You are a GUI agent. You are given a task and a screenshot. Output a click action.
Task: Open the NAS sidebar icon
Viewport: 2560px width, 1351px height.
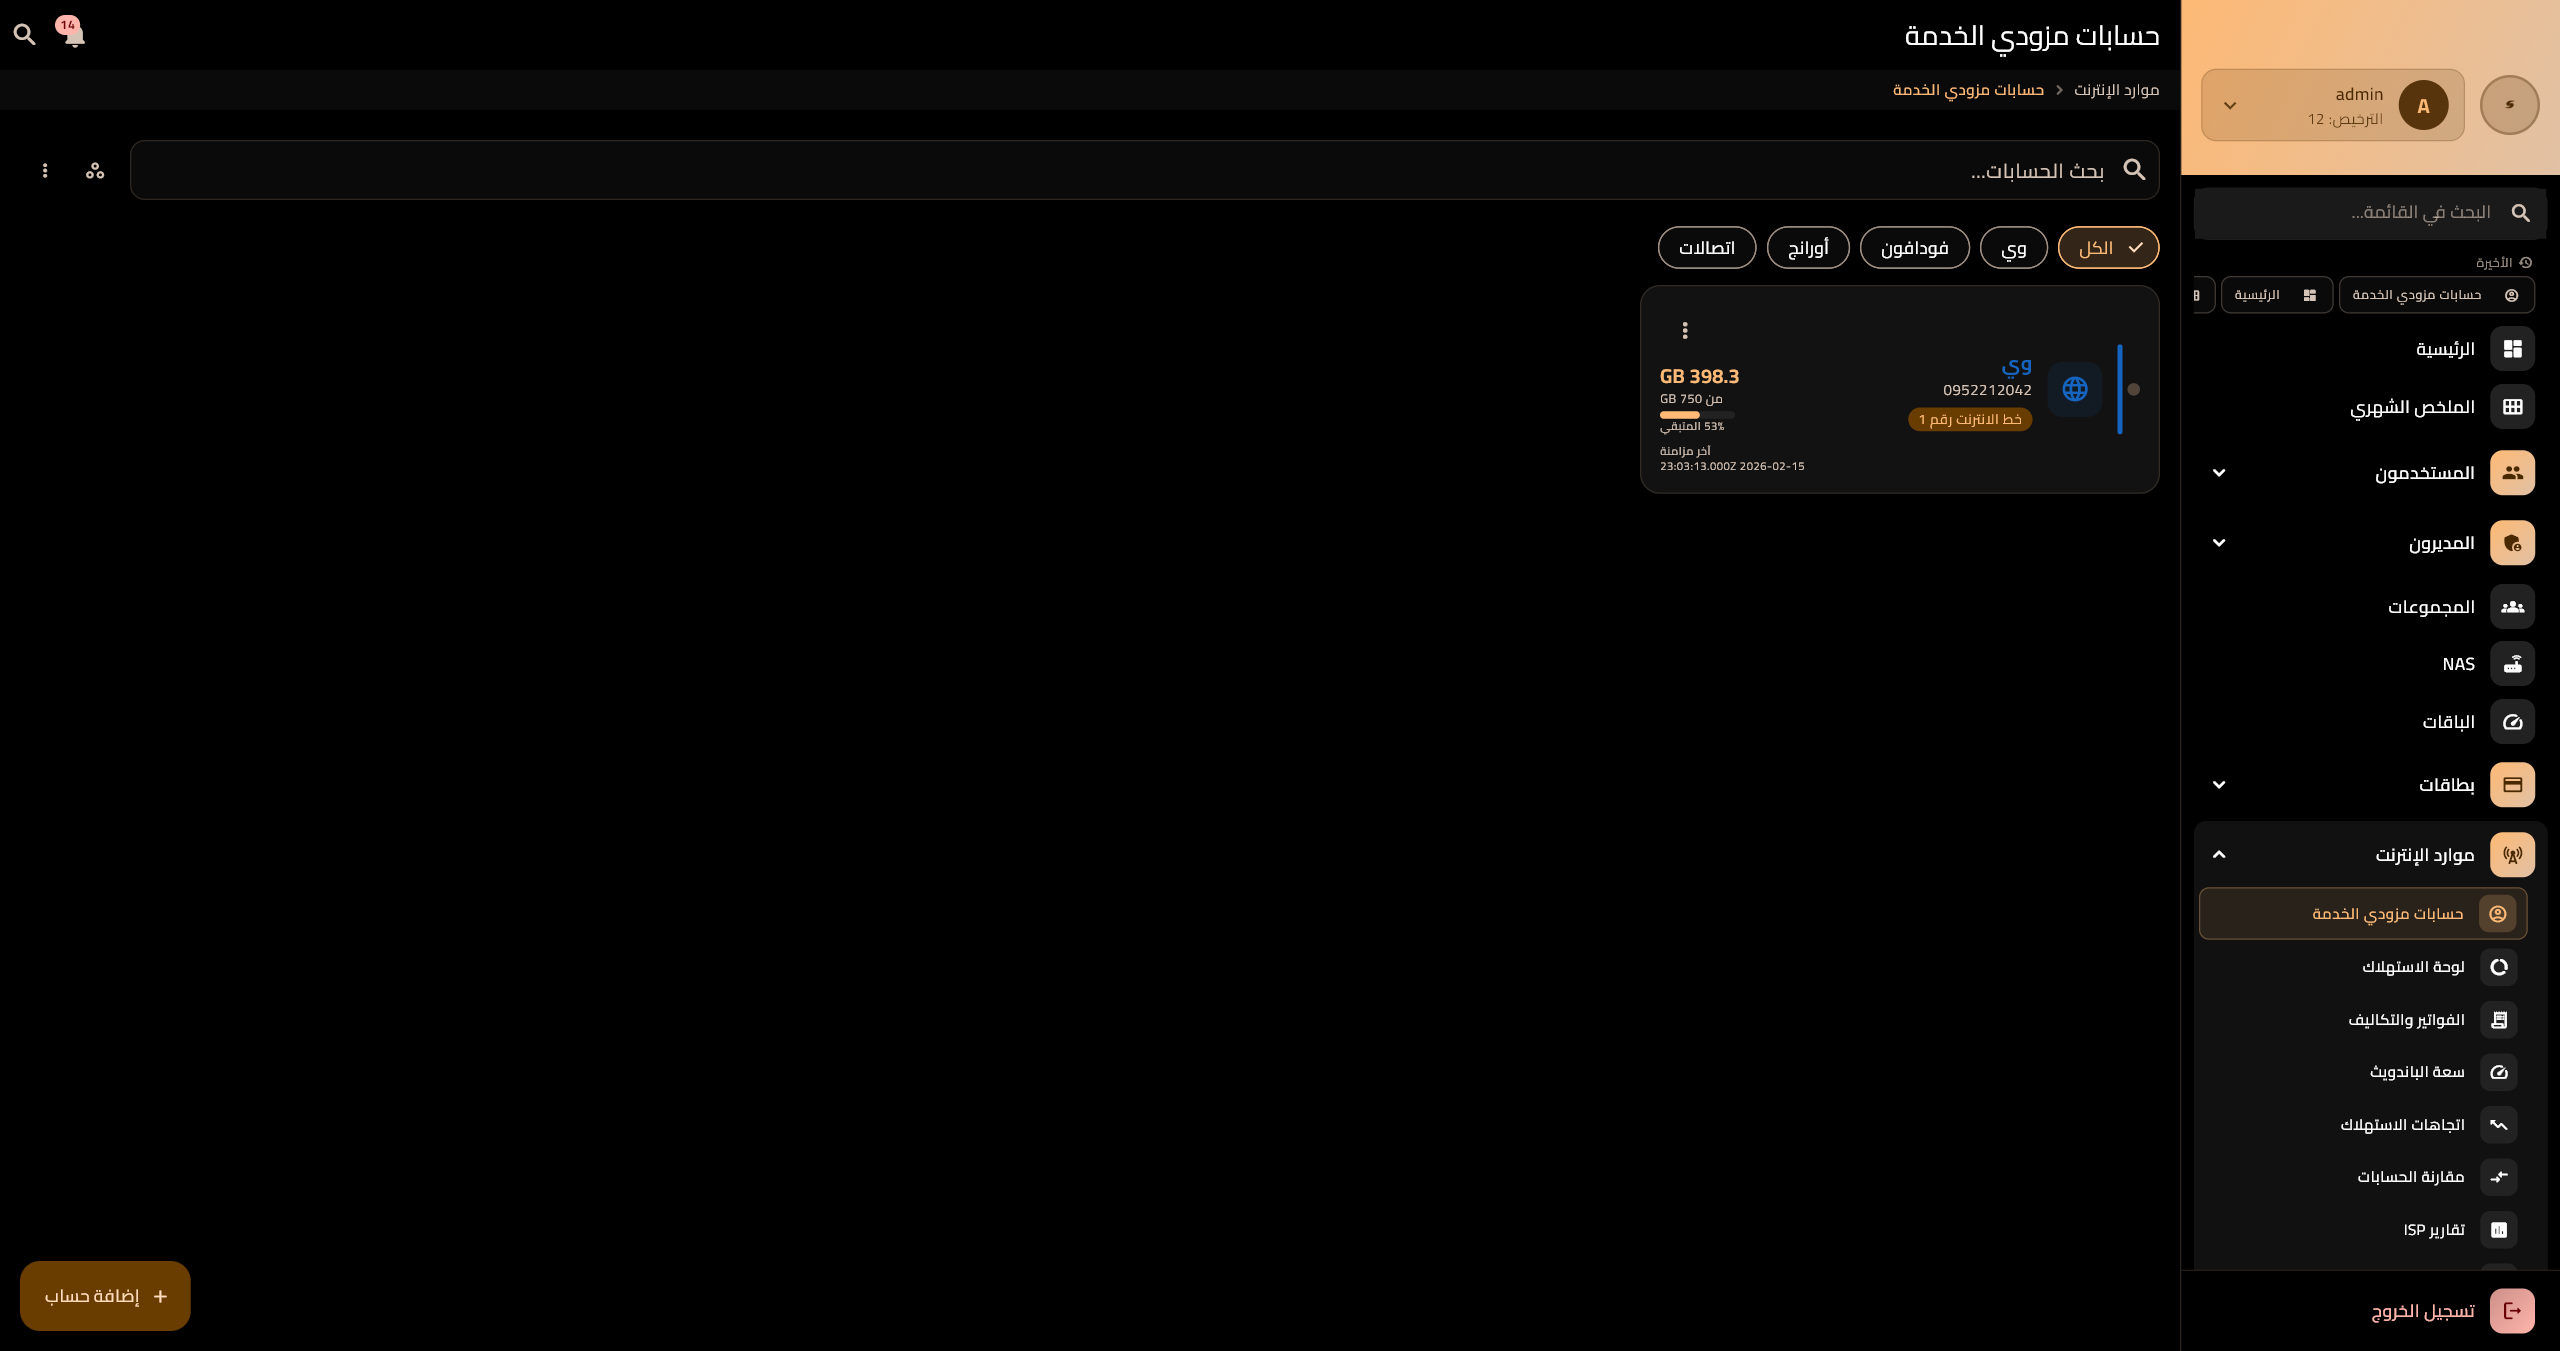(2512, 664)
